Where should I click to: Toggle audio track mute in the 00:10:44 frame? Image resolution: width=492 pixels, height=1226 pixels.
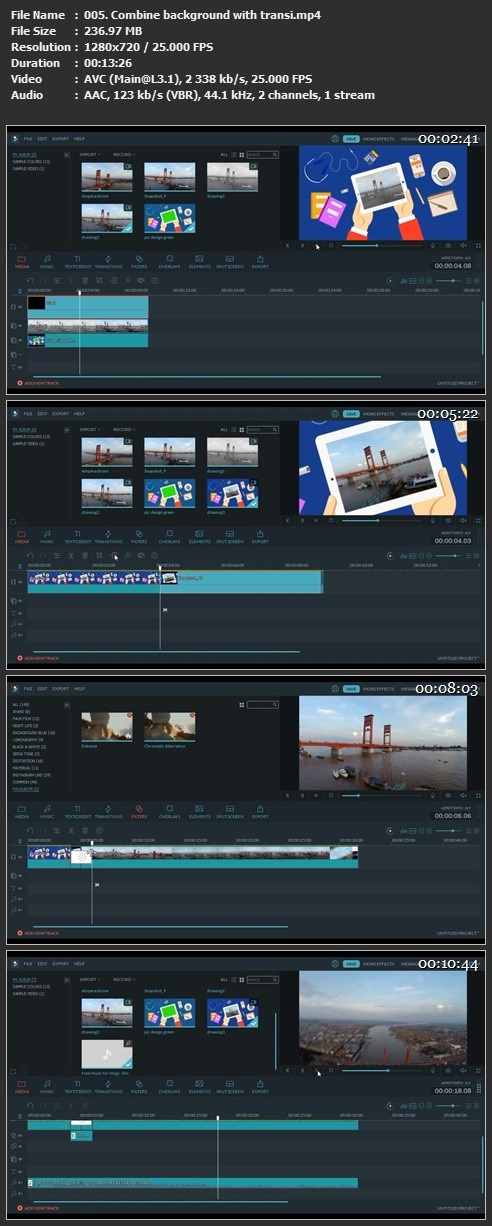[22, 1183]
